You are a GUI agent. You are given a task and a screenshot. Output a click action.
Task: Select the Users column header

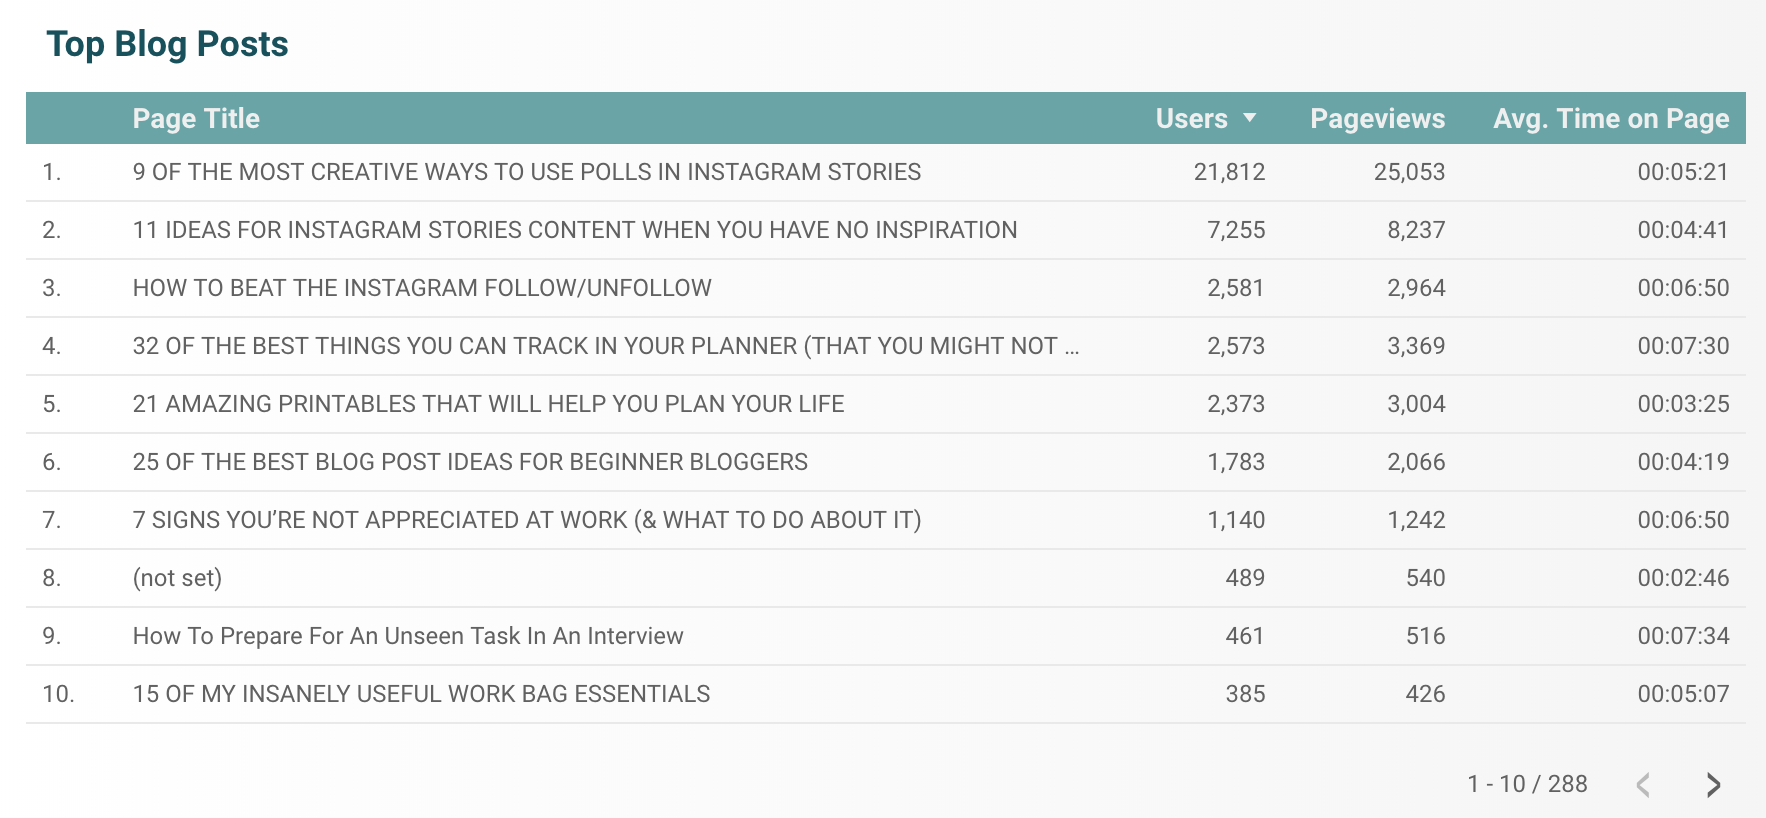pos(1191,118)
